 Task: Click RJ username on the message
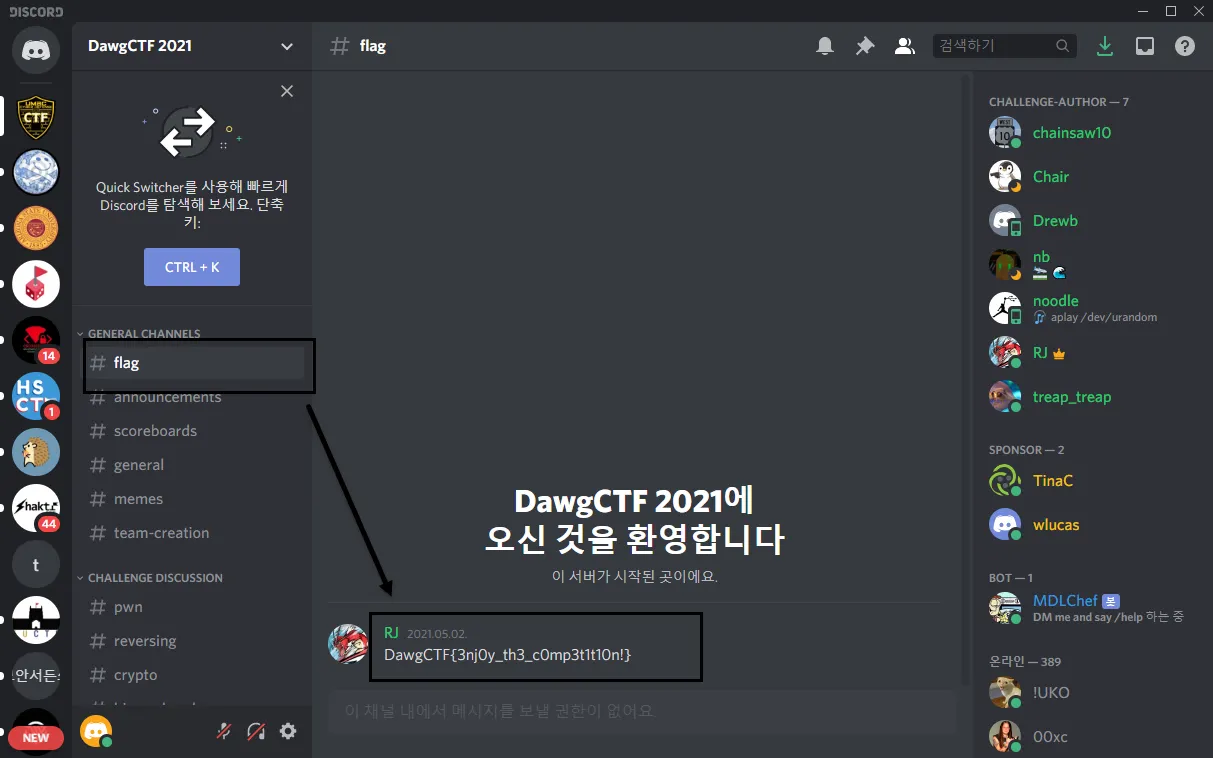coord(391,633)
